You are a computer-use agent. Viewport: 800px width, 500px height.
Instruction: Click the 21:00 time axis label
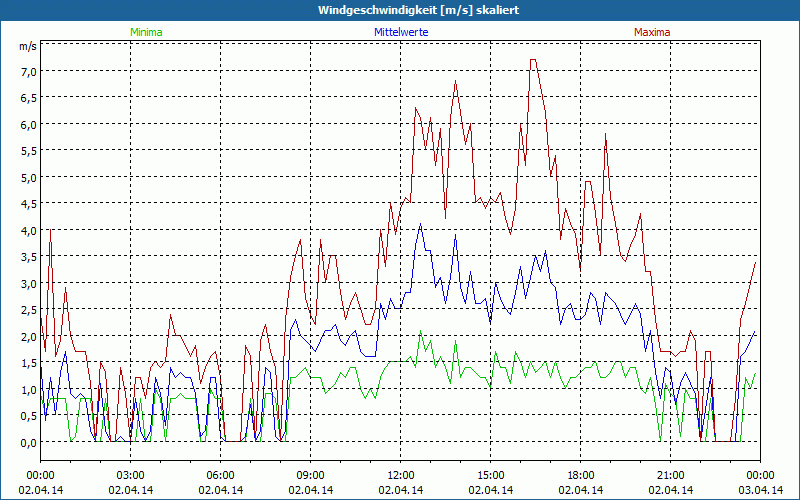click(x=670, y=475)
